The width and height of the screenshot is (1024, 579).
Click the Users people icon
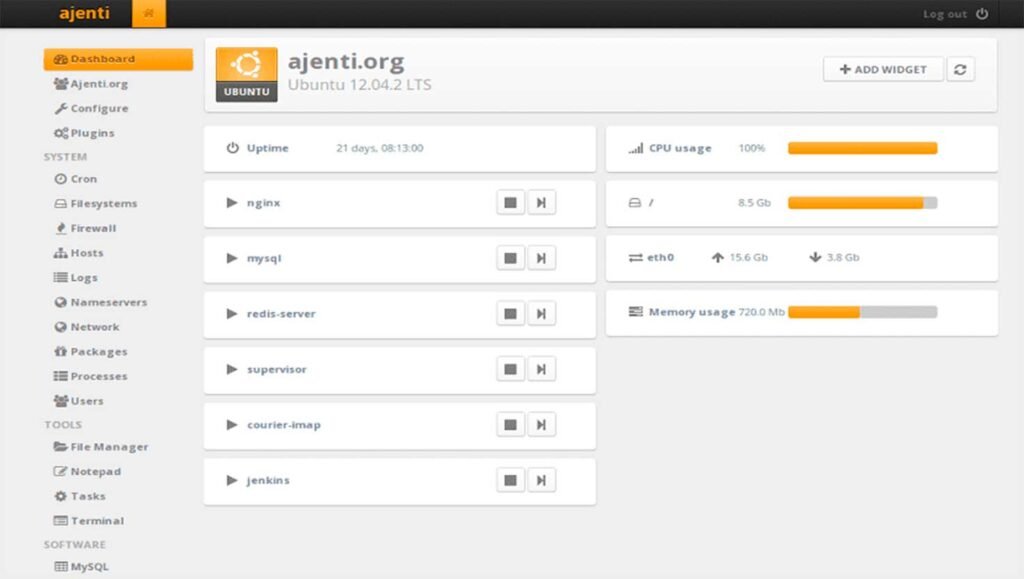click(61, 401)
